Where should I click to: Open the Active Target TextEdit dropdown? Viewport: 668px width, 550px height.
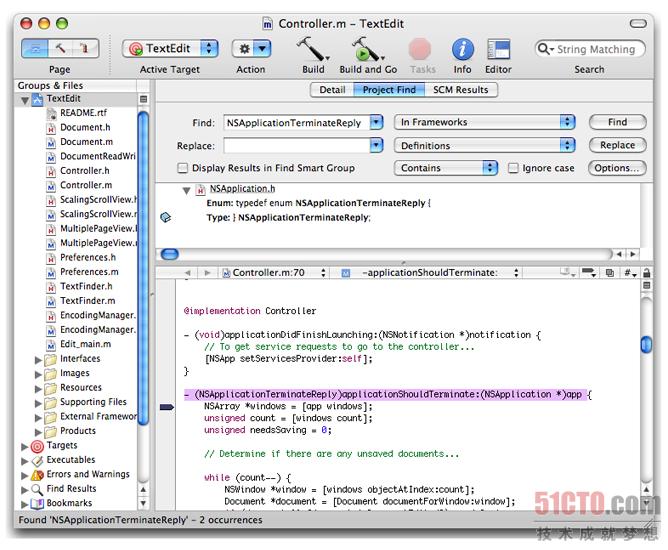[x=170, y=49]
